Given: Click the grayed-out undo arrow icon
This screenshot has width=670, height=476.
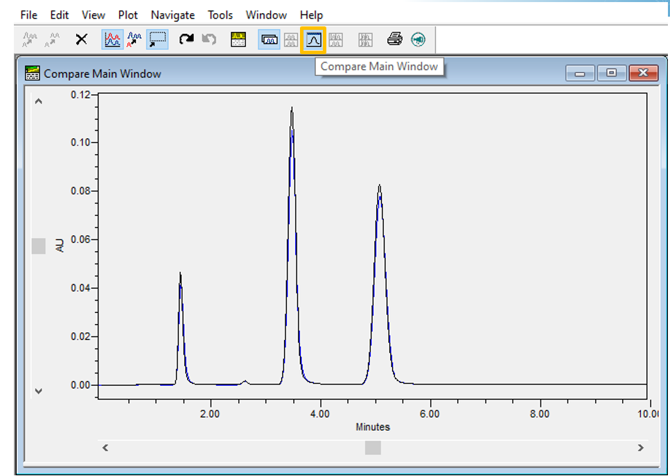Looking at the screenshot, I should click(x=209, y=40).
